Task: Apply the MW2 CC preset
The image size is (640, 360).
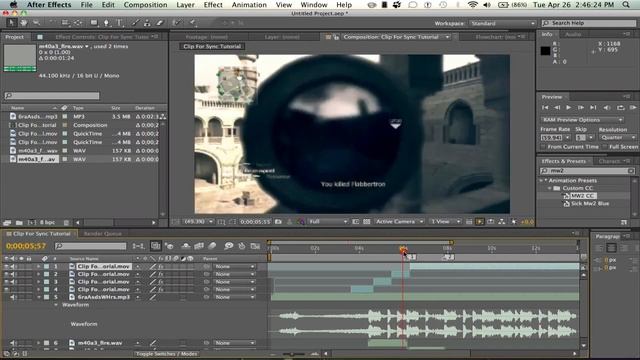Action: 582,196
